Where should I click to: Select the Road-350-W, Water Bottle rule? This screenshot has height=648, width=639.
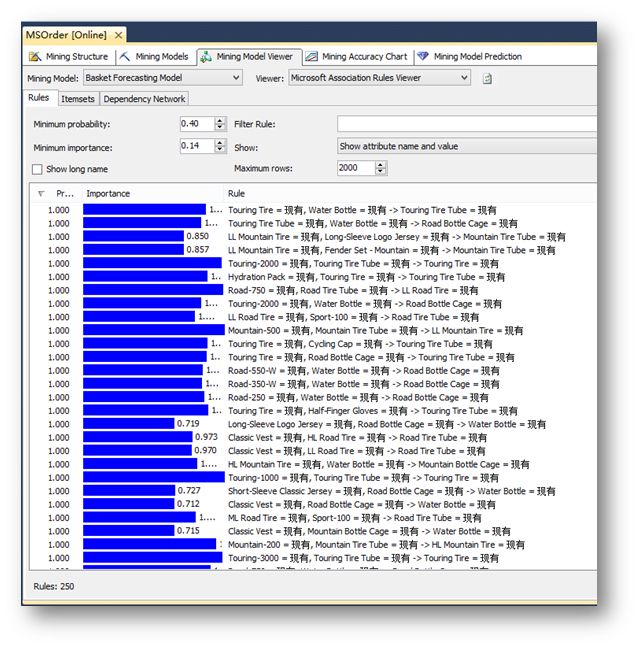[x=364, y=384]
